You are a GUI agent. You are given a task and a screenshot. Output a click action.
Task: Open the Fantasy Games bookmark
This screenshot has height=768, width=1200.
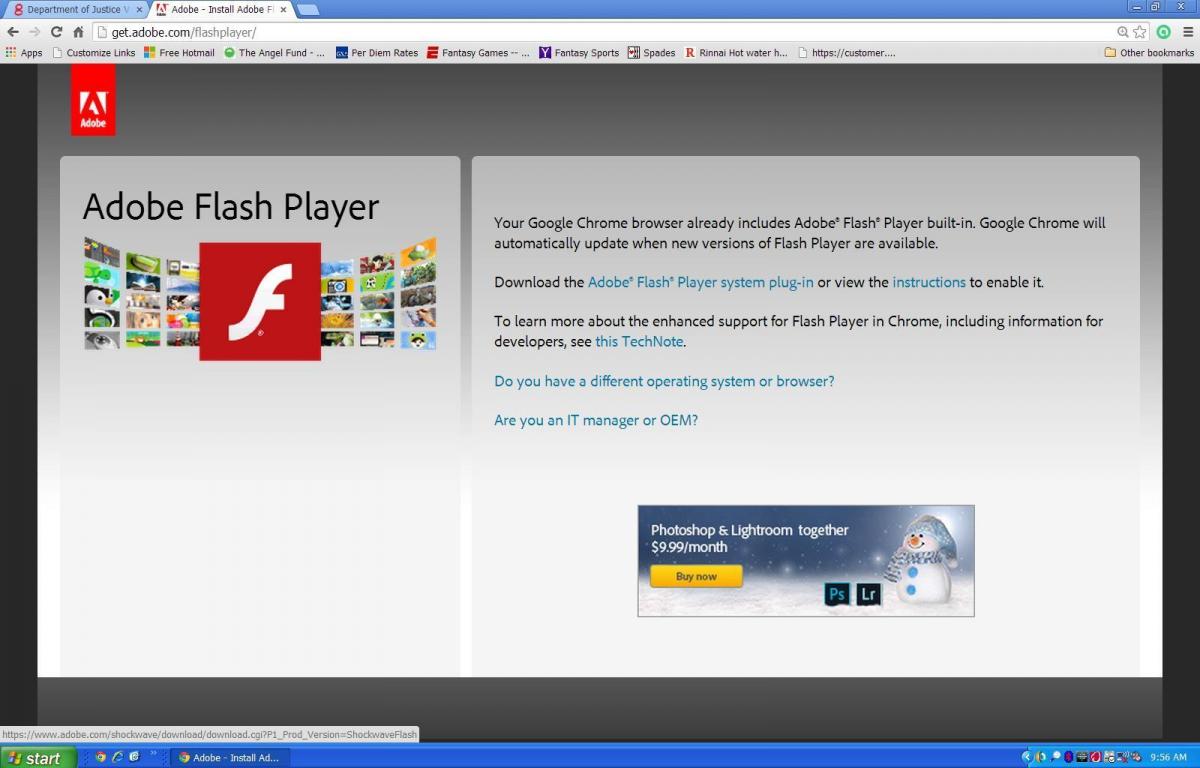coord(478,53)
